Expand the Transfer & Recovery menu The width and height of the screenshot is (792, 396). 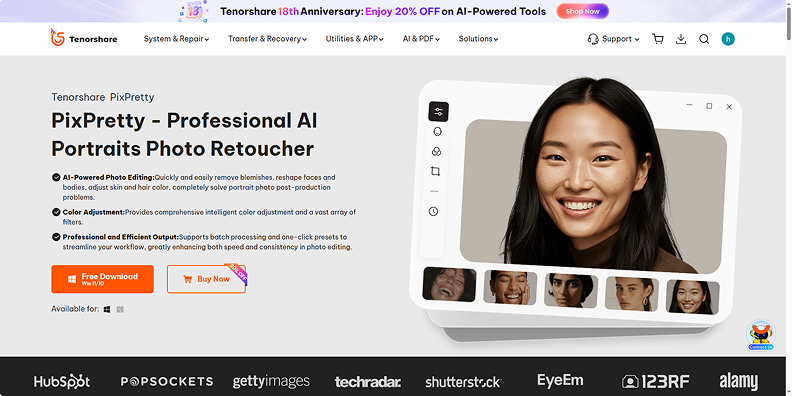267,39
